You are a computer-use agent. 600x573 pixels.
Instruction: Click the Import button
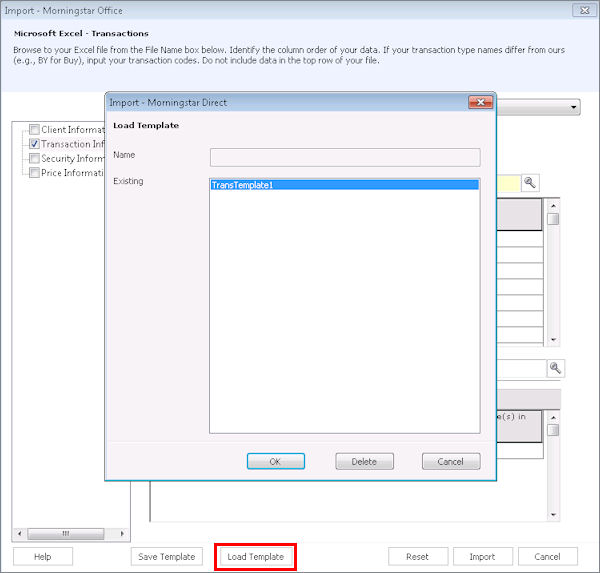(x=482, y=557)
